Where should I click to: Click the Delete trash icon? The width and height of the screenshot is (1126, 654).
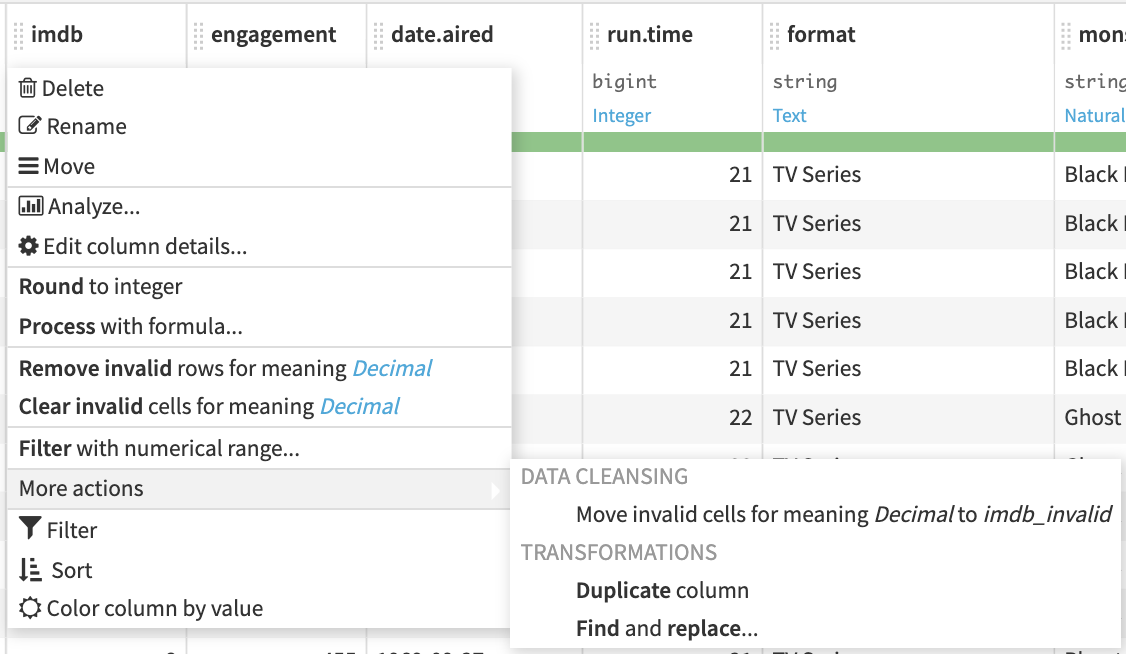(28, 88)
